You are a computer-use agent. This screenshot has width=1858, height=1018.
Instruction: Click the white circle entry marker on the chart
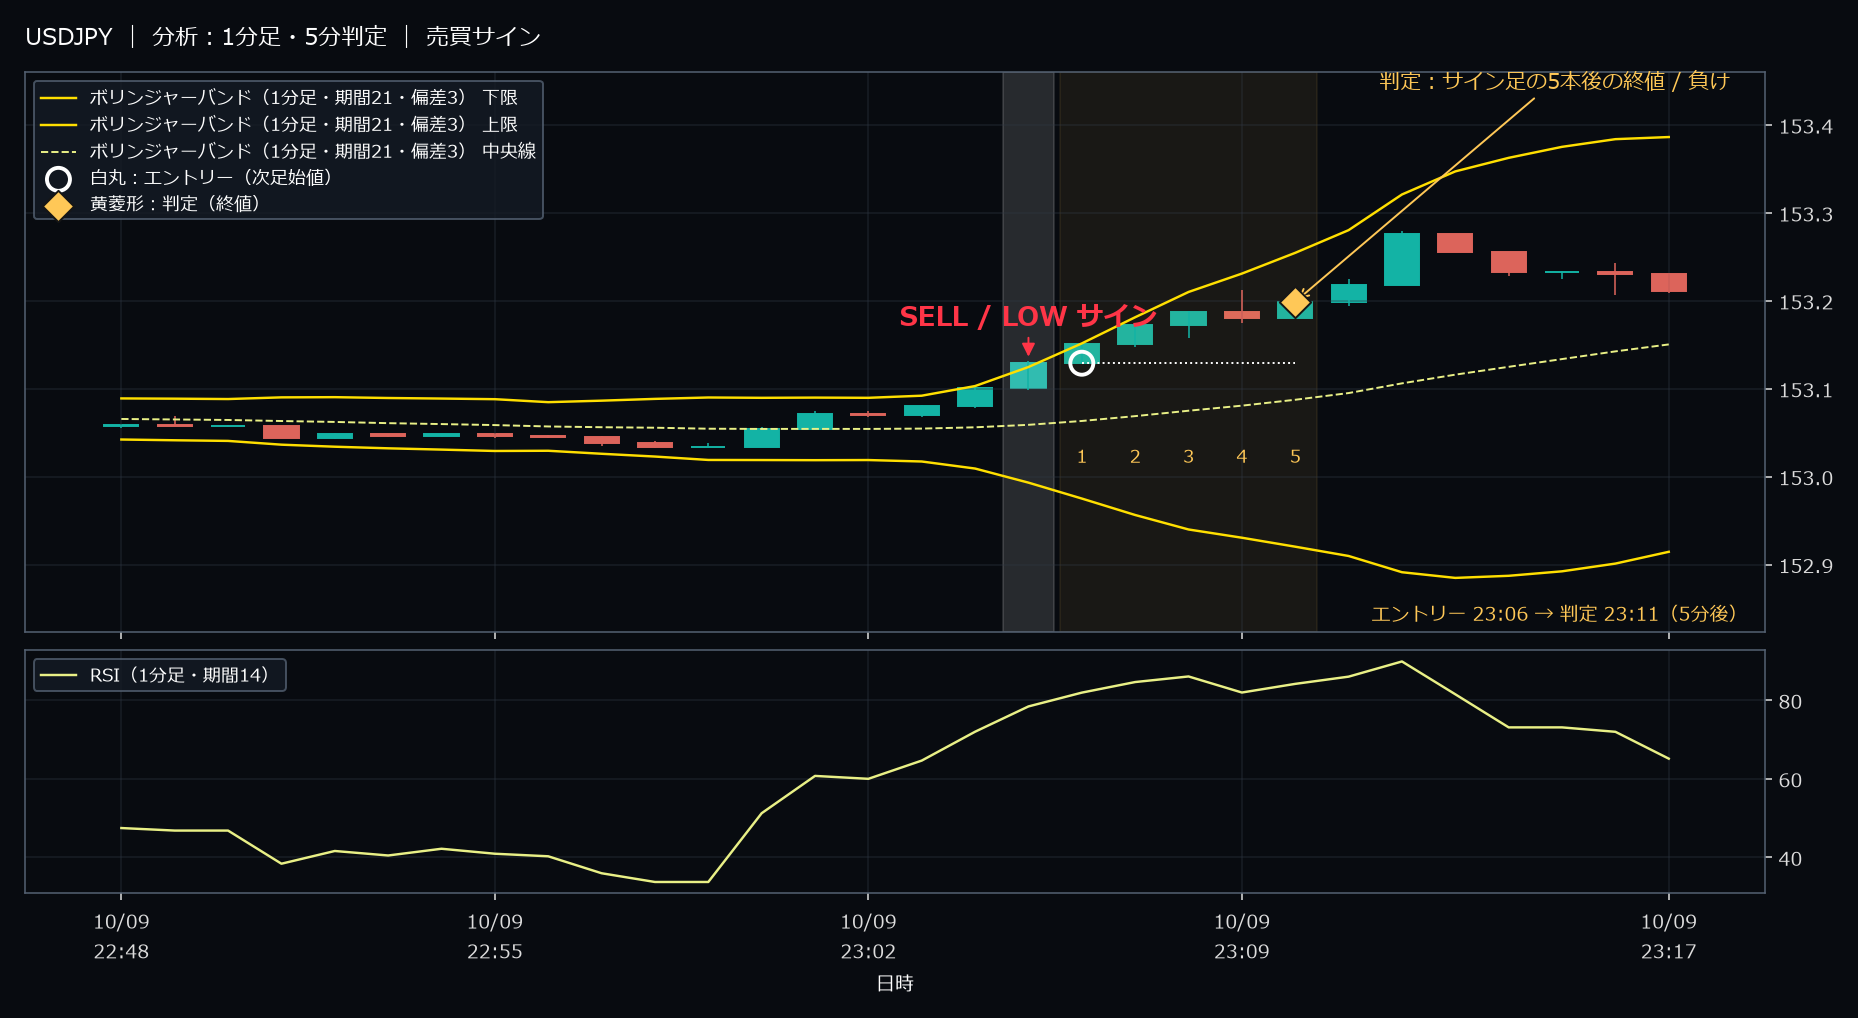tap(1081, 363)
